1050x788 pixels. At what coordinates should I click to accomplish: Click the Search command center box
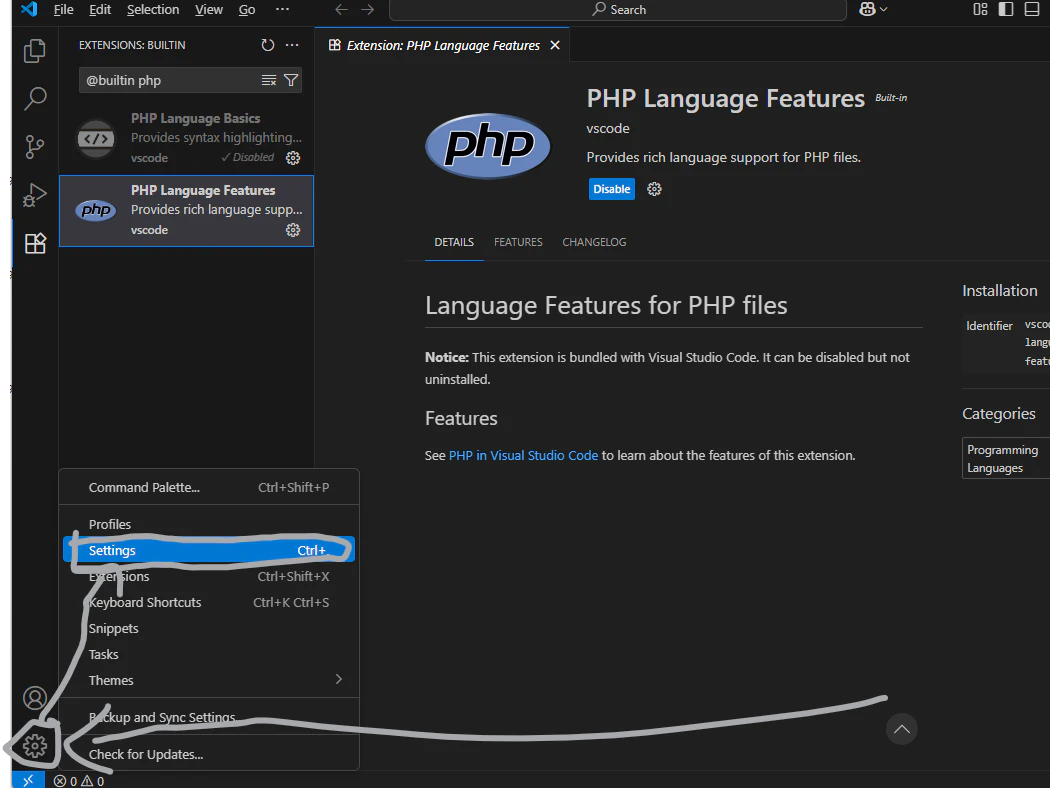617,9
